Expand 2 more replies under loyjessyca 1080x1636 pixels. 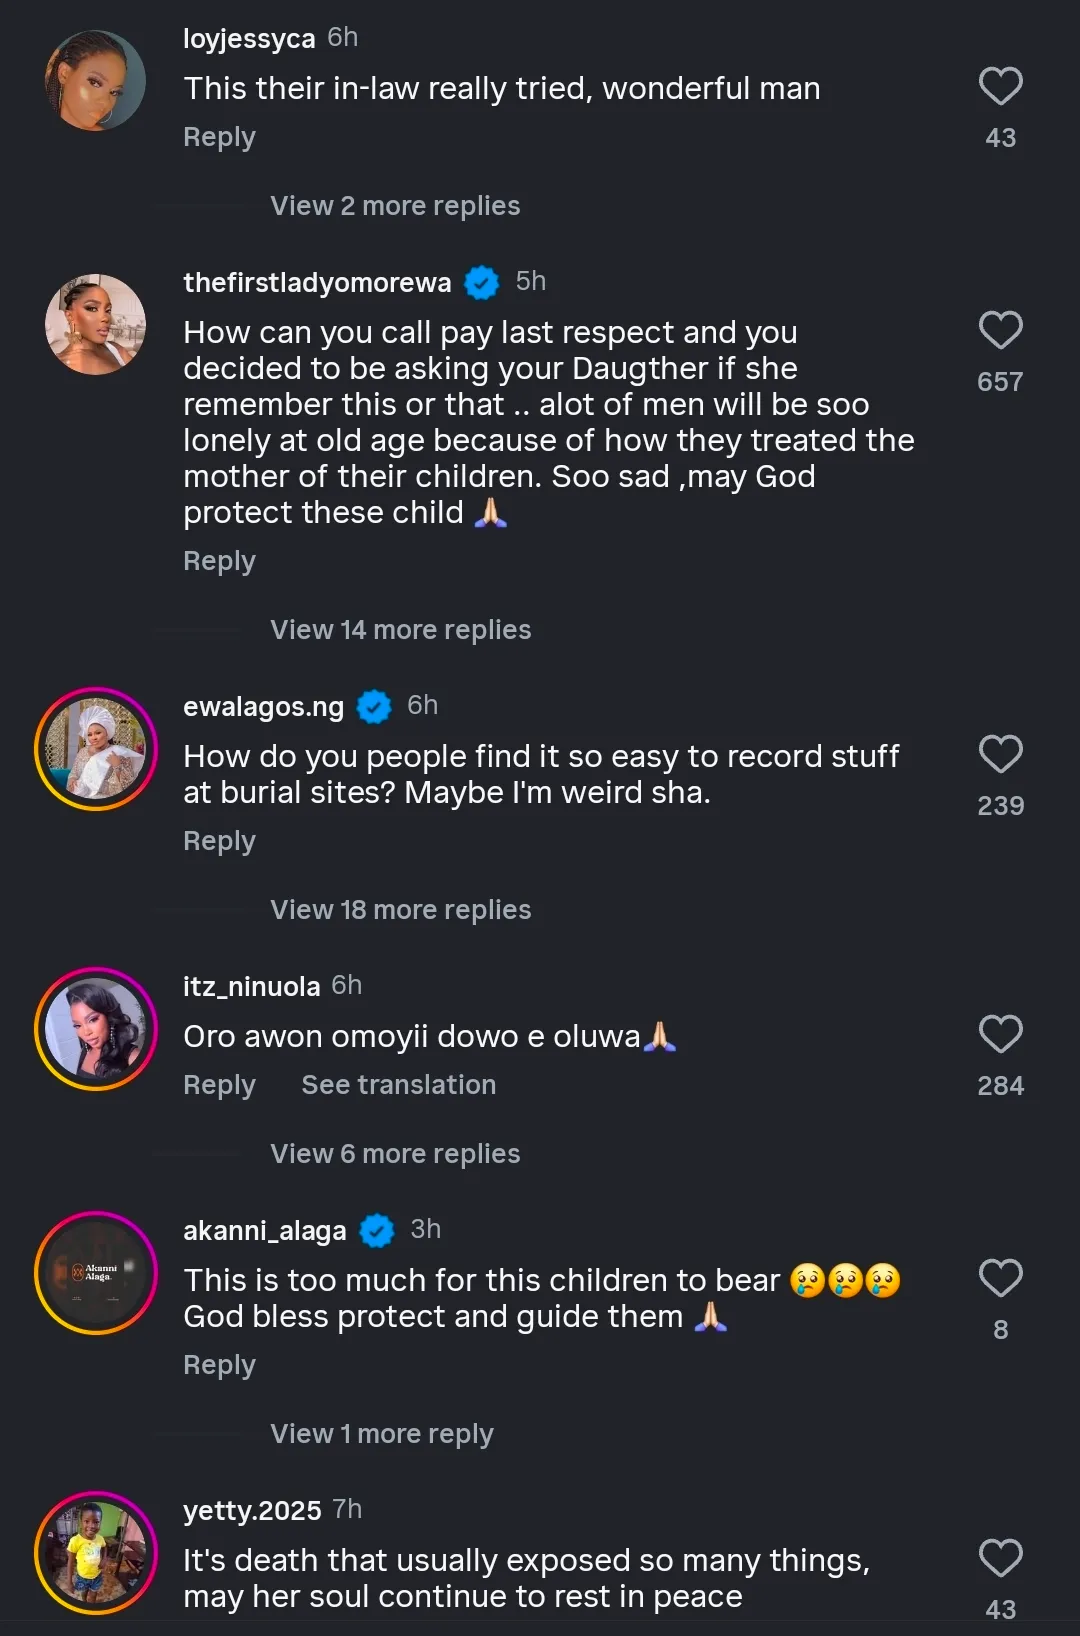click(x=395, y=206)
